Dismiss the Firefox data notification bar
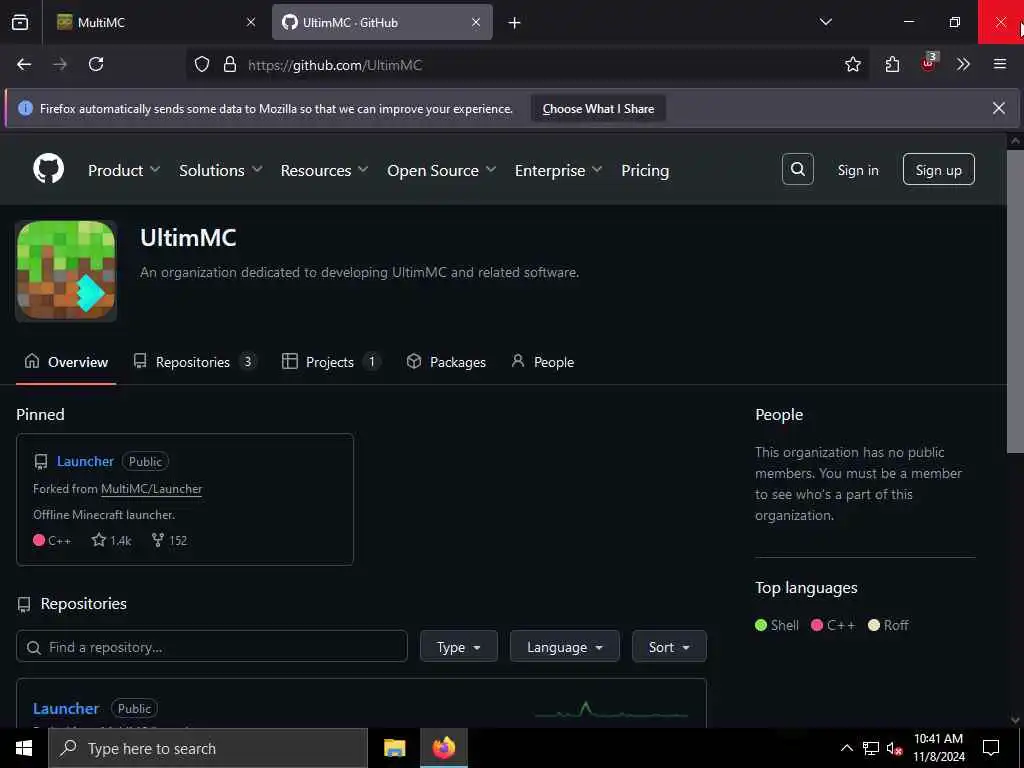The image size is (1024, 768). pyautogui.click(x=999, y=108)
